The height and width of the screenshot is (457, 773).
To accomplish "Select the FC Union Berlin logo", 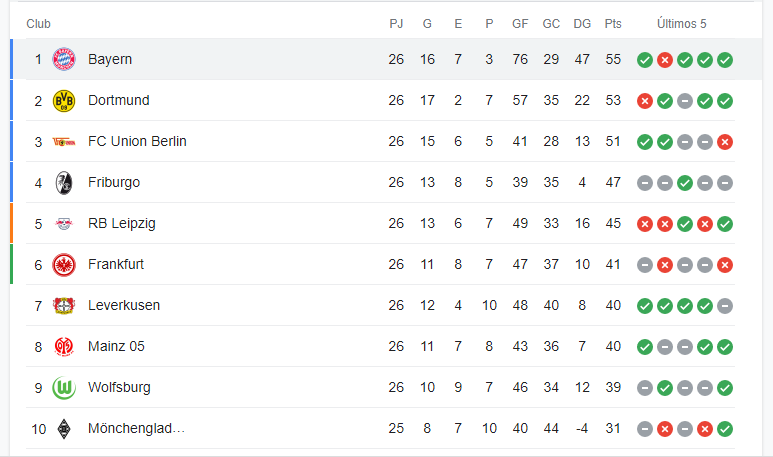I will [x=64, y=142].
